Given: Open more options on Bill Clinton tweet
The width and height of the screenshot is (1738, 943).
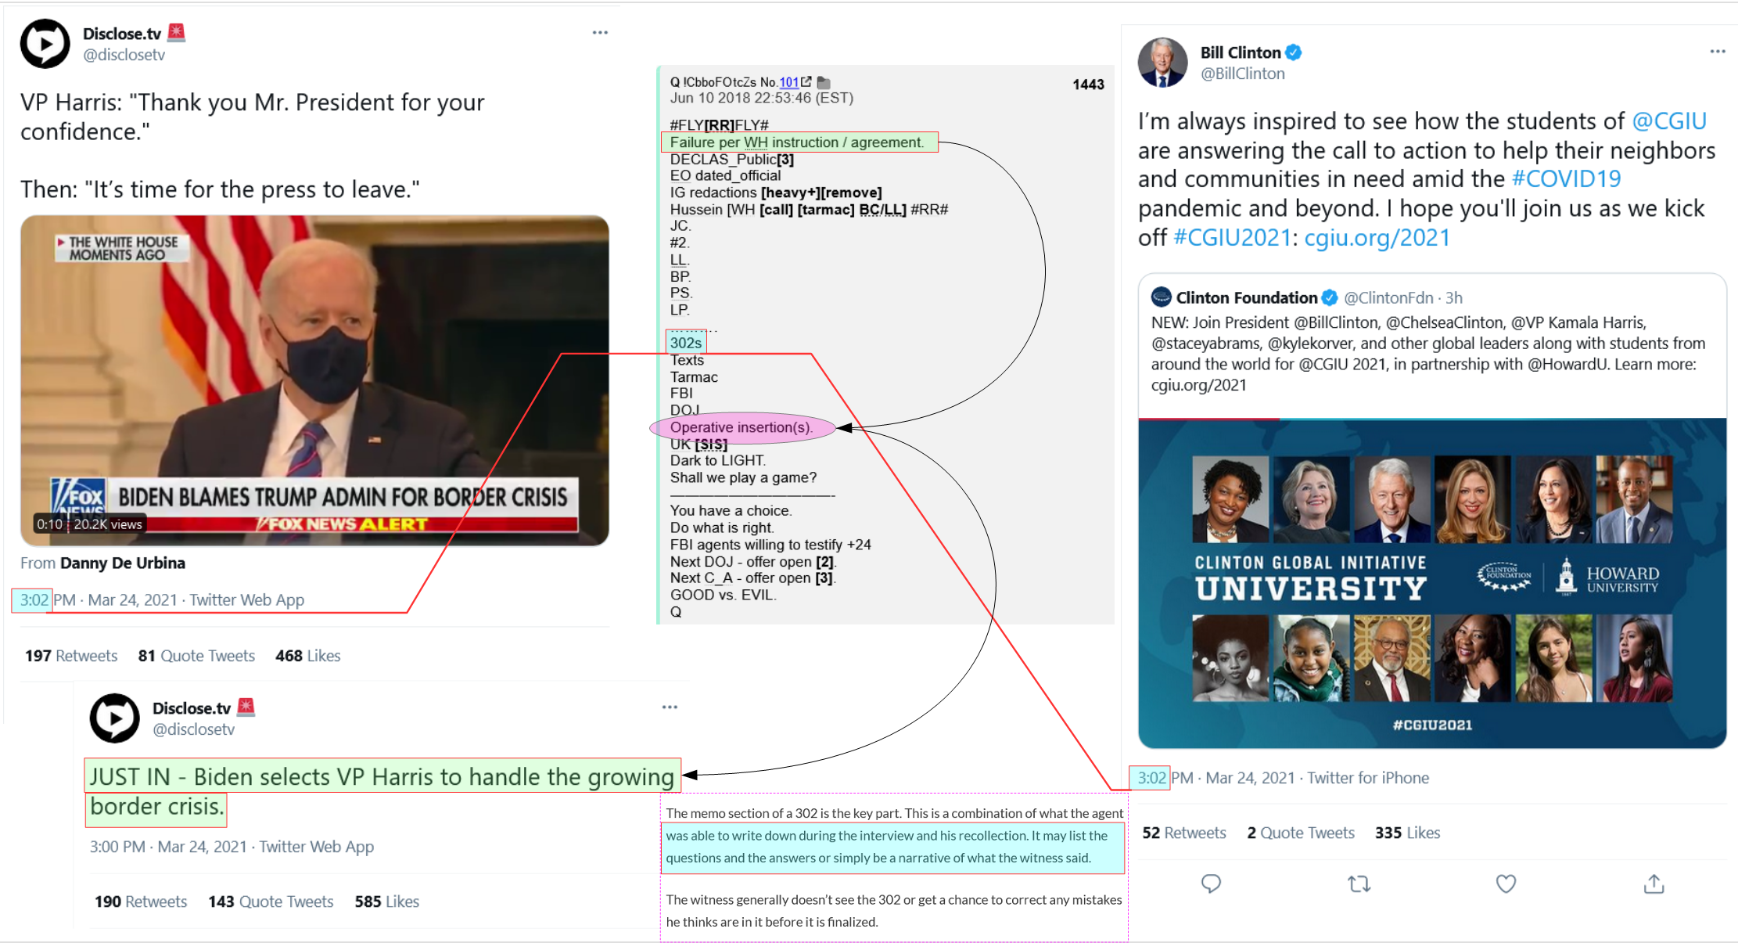Looking at the screenshot, I should click(x=1717, y=51).
